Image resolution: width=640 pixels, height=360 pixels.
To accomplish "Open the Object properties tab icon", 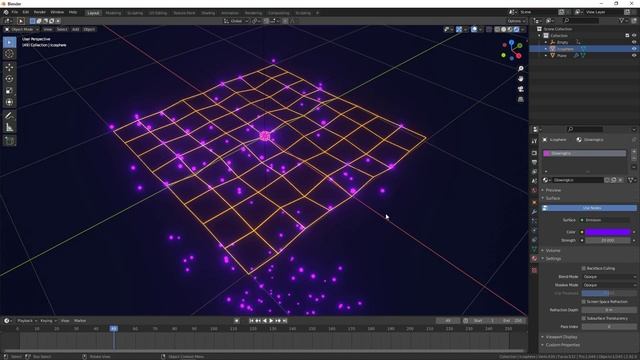I will click(x=534, y=202).
